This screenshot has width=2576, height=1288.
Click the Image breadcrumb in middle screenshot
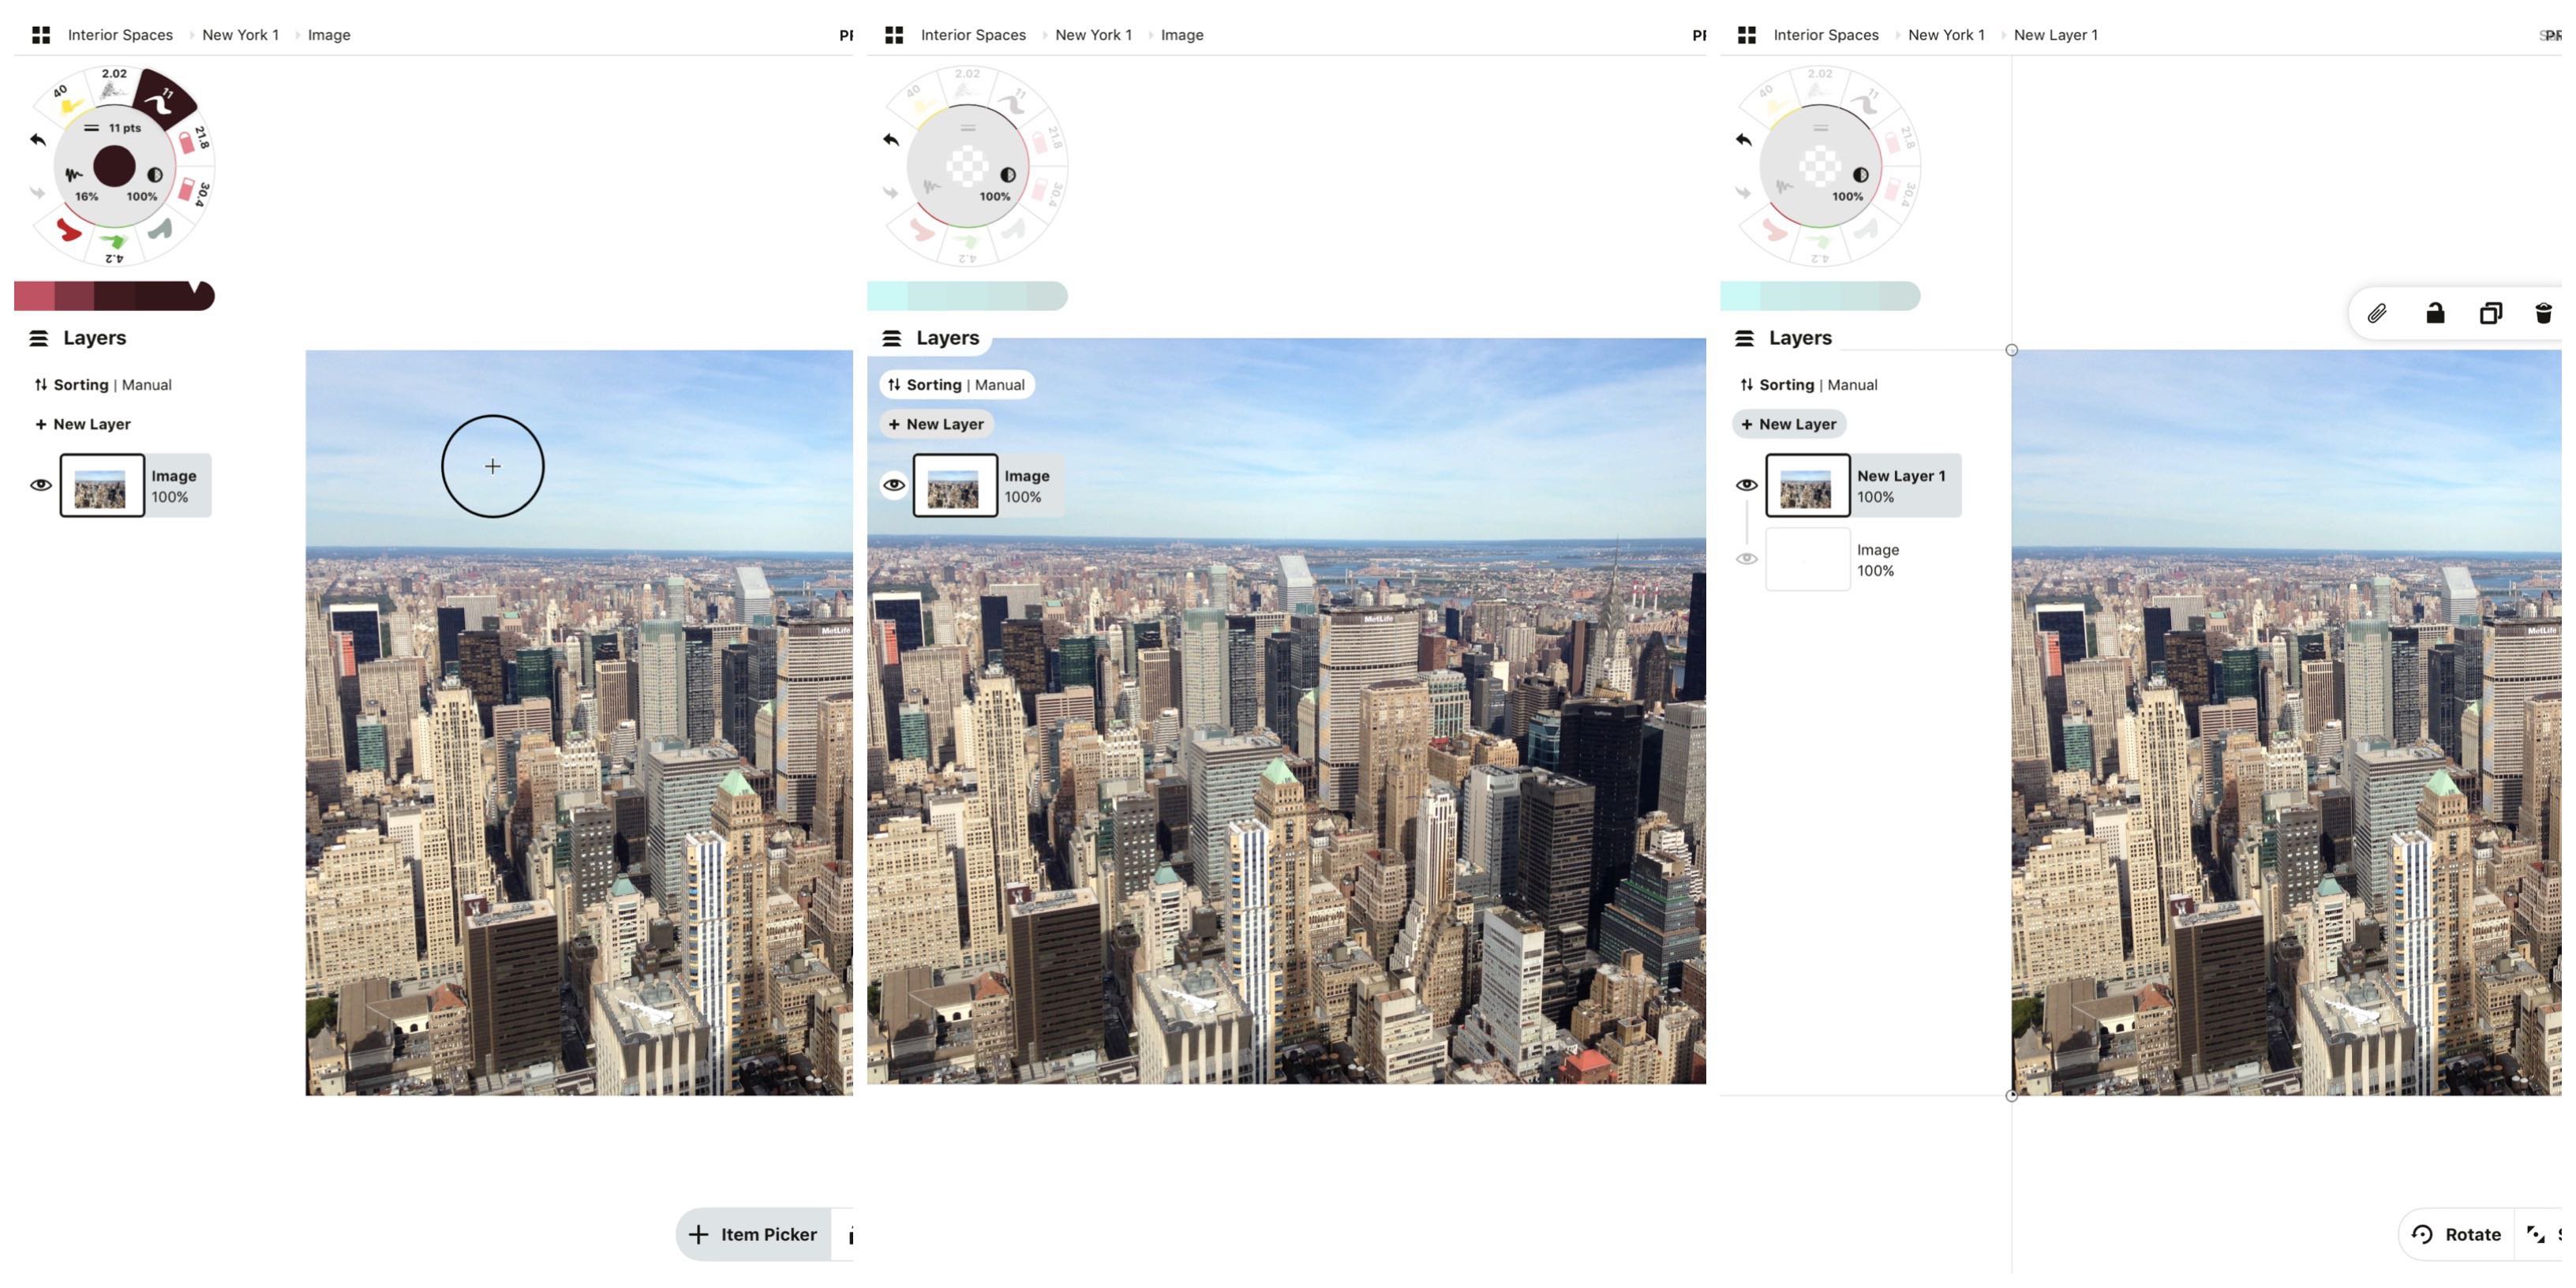coord(1182,35)
